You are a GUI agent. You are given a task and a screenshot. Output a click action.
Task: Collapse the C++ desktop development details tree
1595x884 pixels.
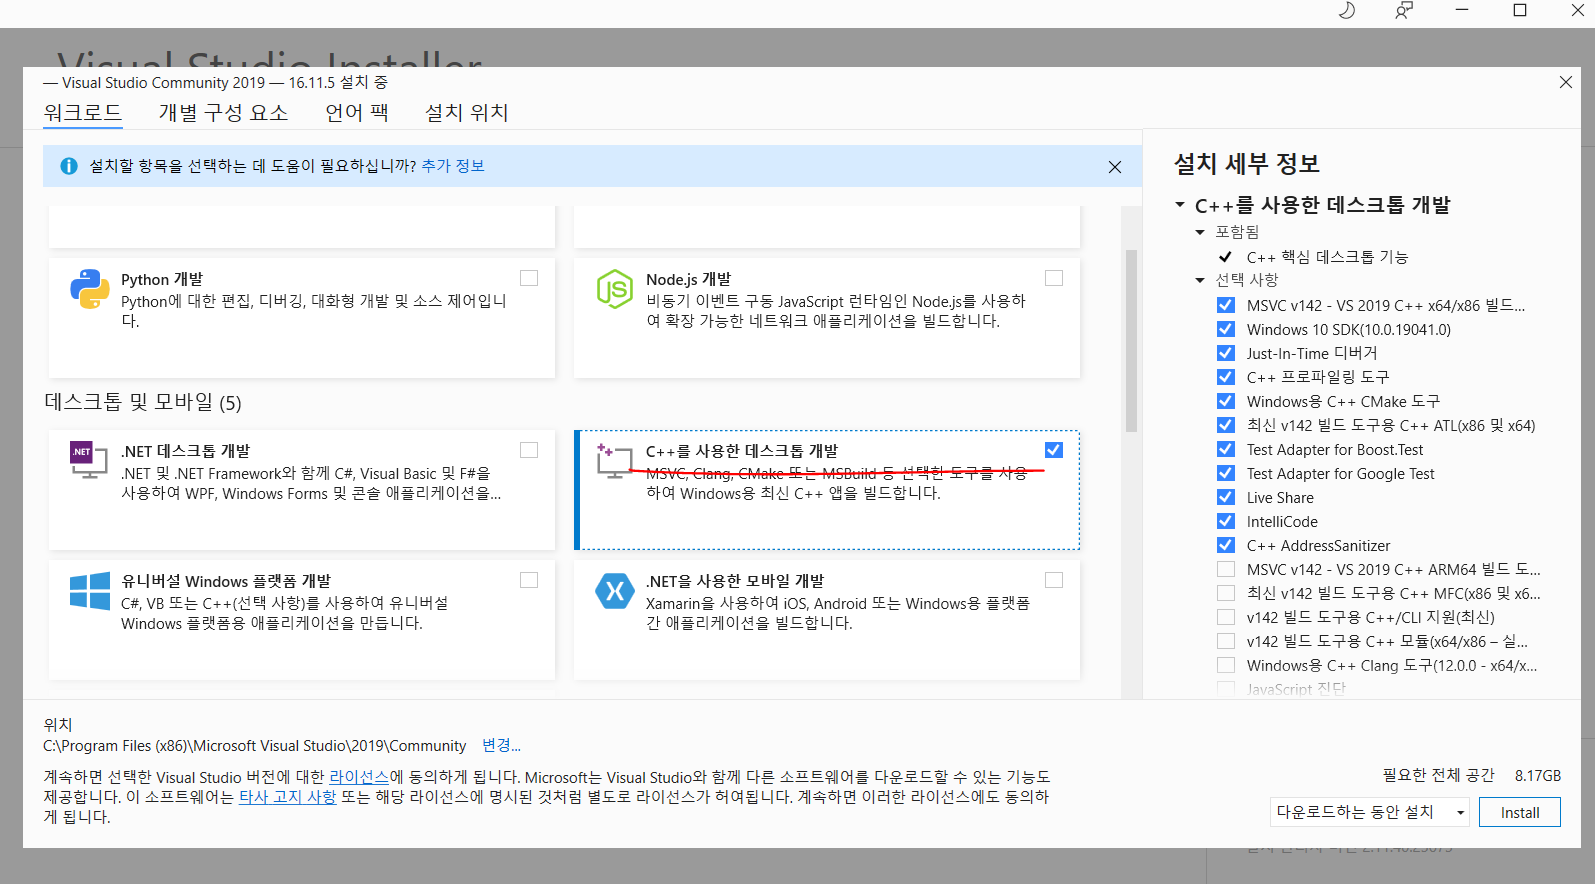(1180, 205)
